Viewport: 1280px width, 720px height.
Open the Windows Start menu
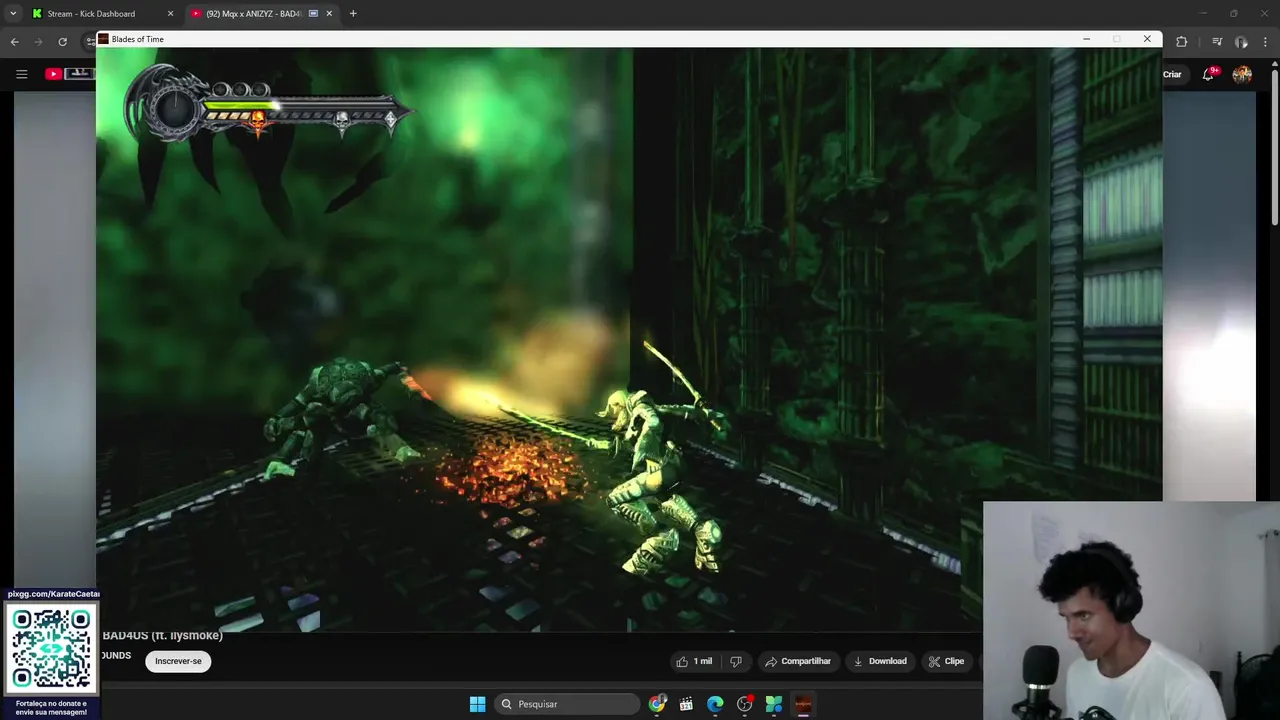(478, 704)
